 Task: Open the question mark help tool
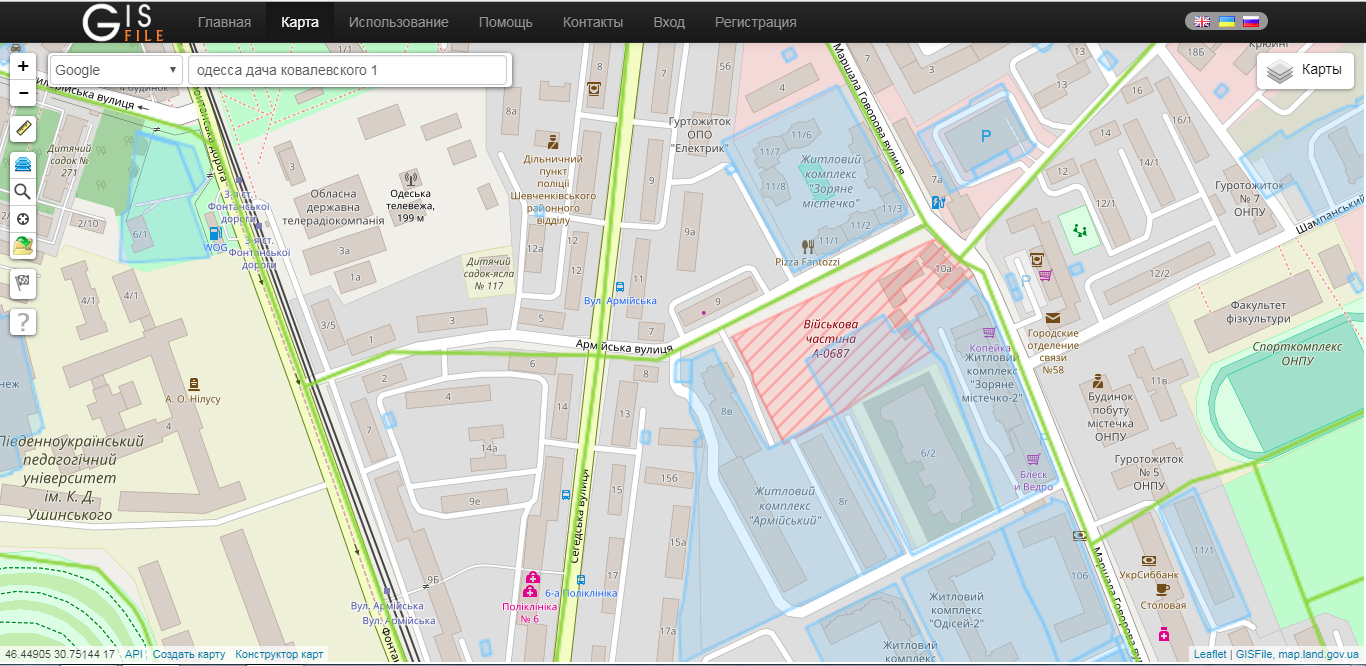pos(23,321)
